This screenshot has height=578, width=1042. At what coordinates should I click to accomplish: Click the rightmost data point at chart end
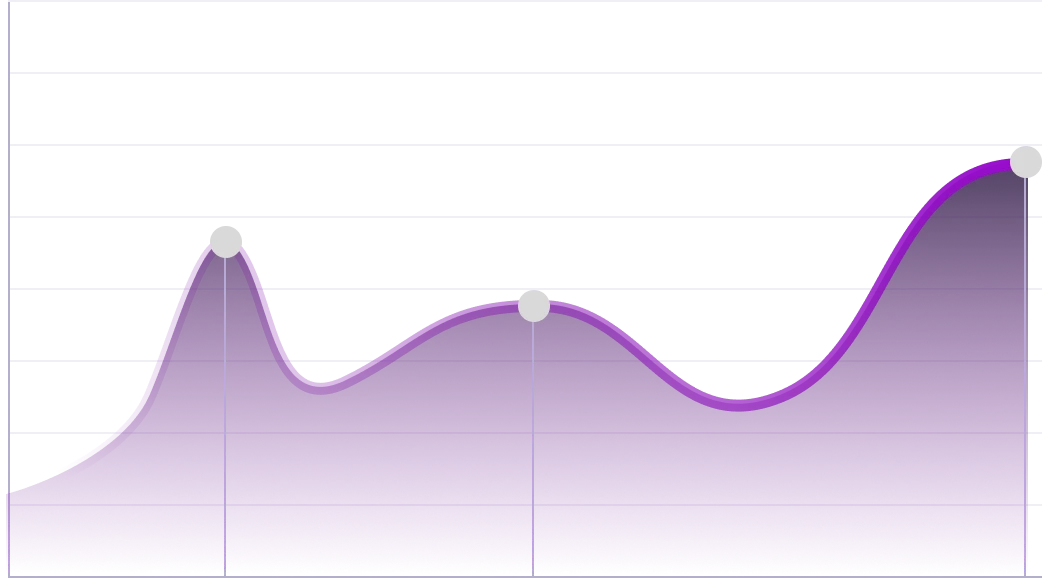click(1026, 162)
